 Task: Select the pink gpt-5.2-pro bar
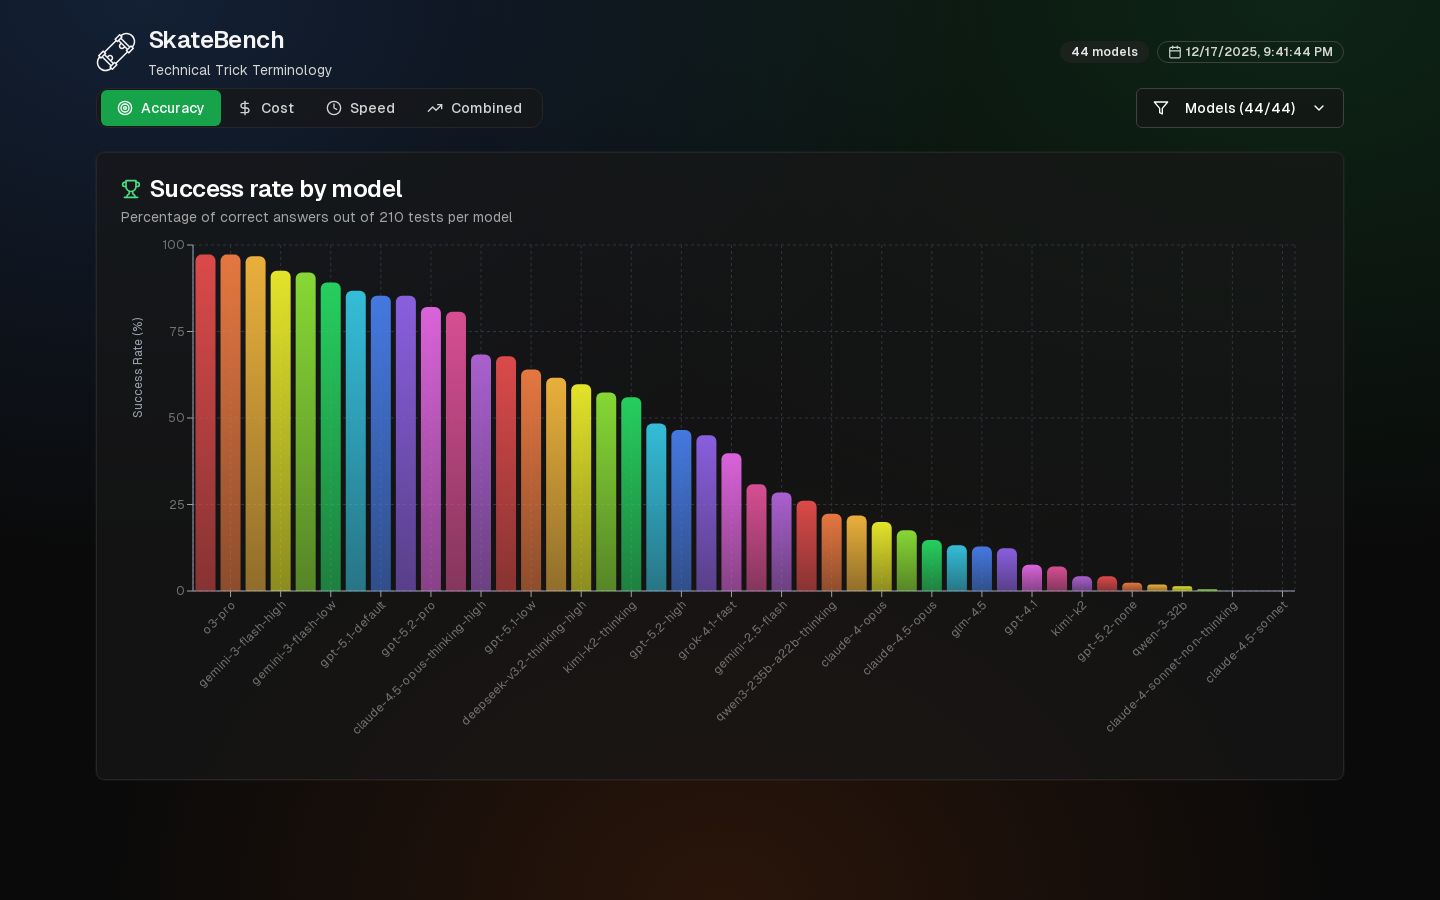coord(431,448)
